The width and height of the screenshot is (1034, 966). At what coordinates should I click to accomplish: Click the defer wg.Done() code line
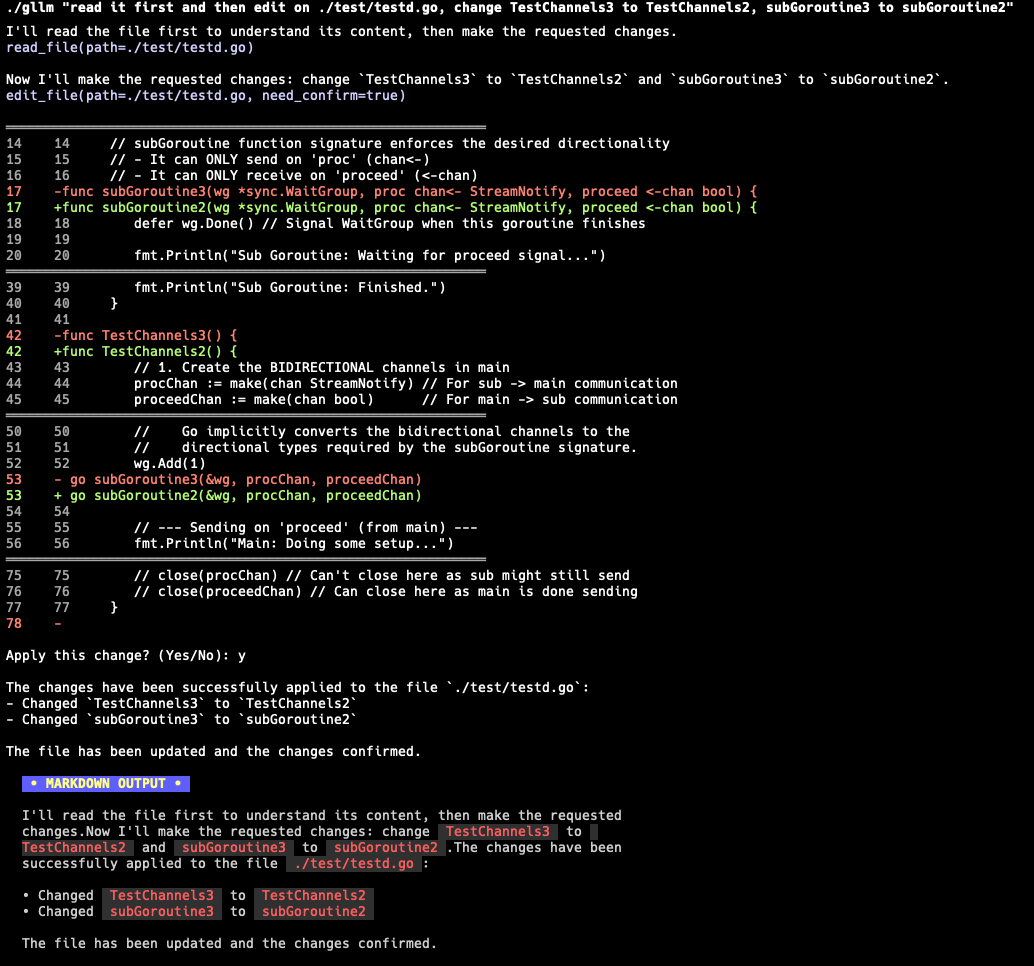pos(389,223)
